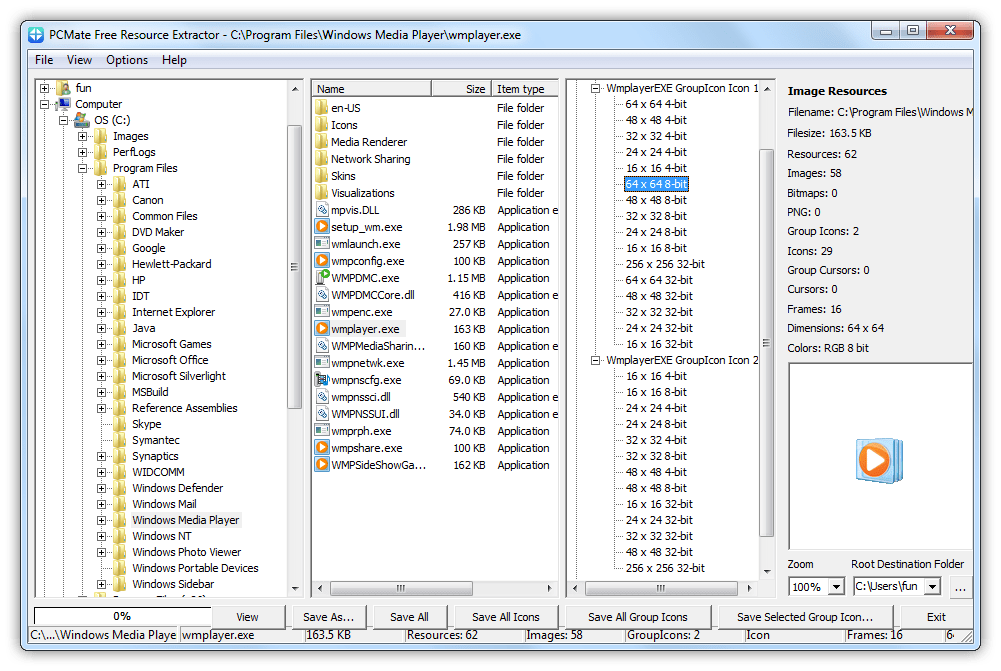Click the browse (...) destination folder button
The image size is (1001, 671).
point(960,587)
